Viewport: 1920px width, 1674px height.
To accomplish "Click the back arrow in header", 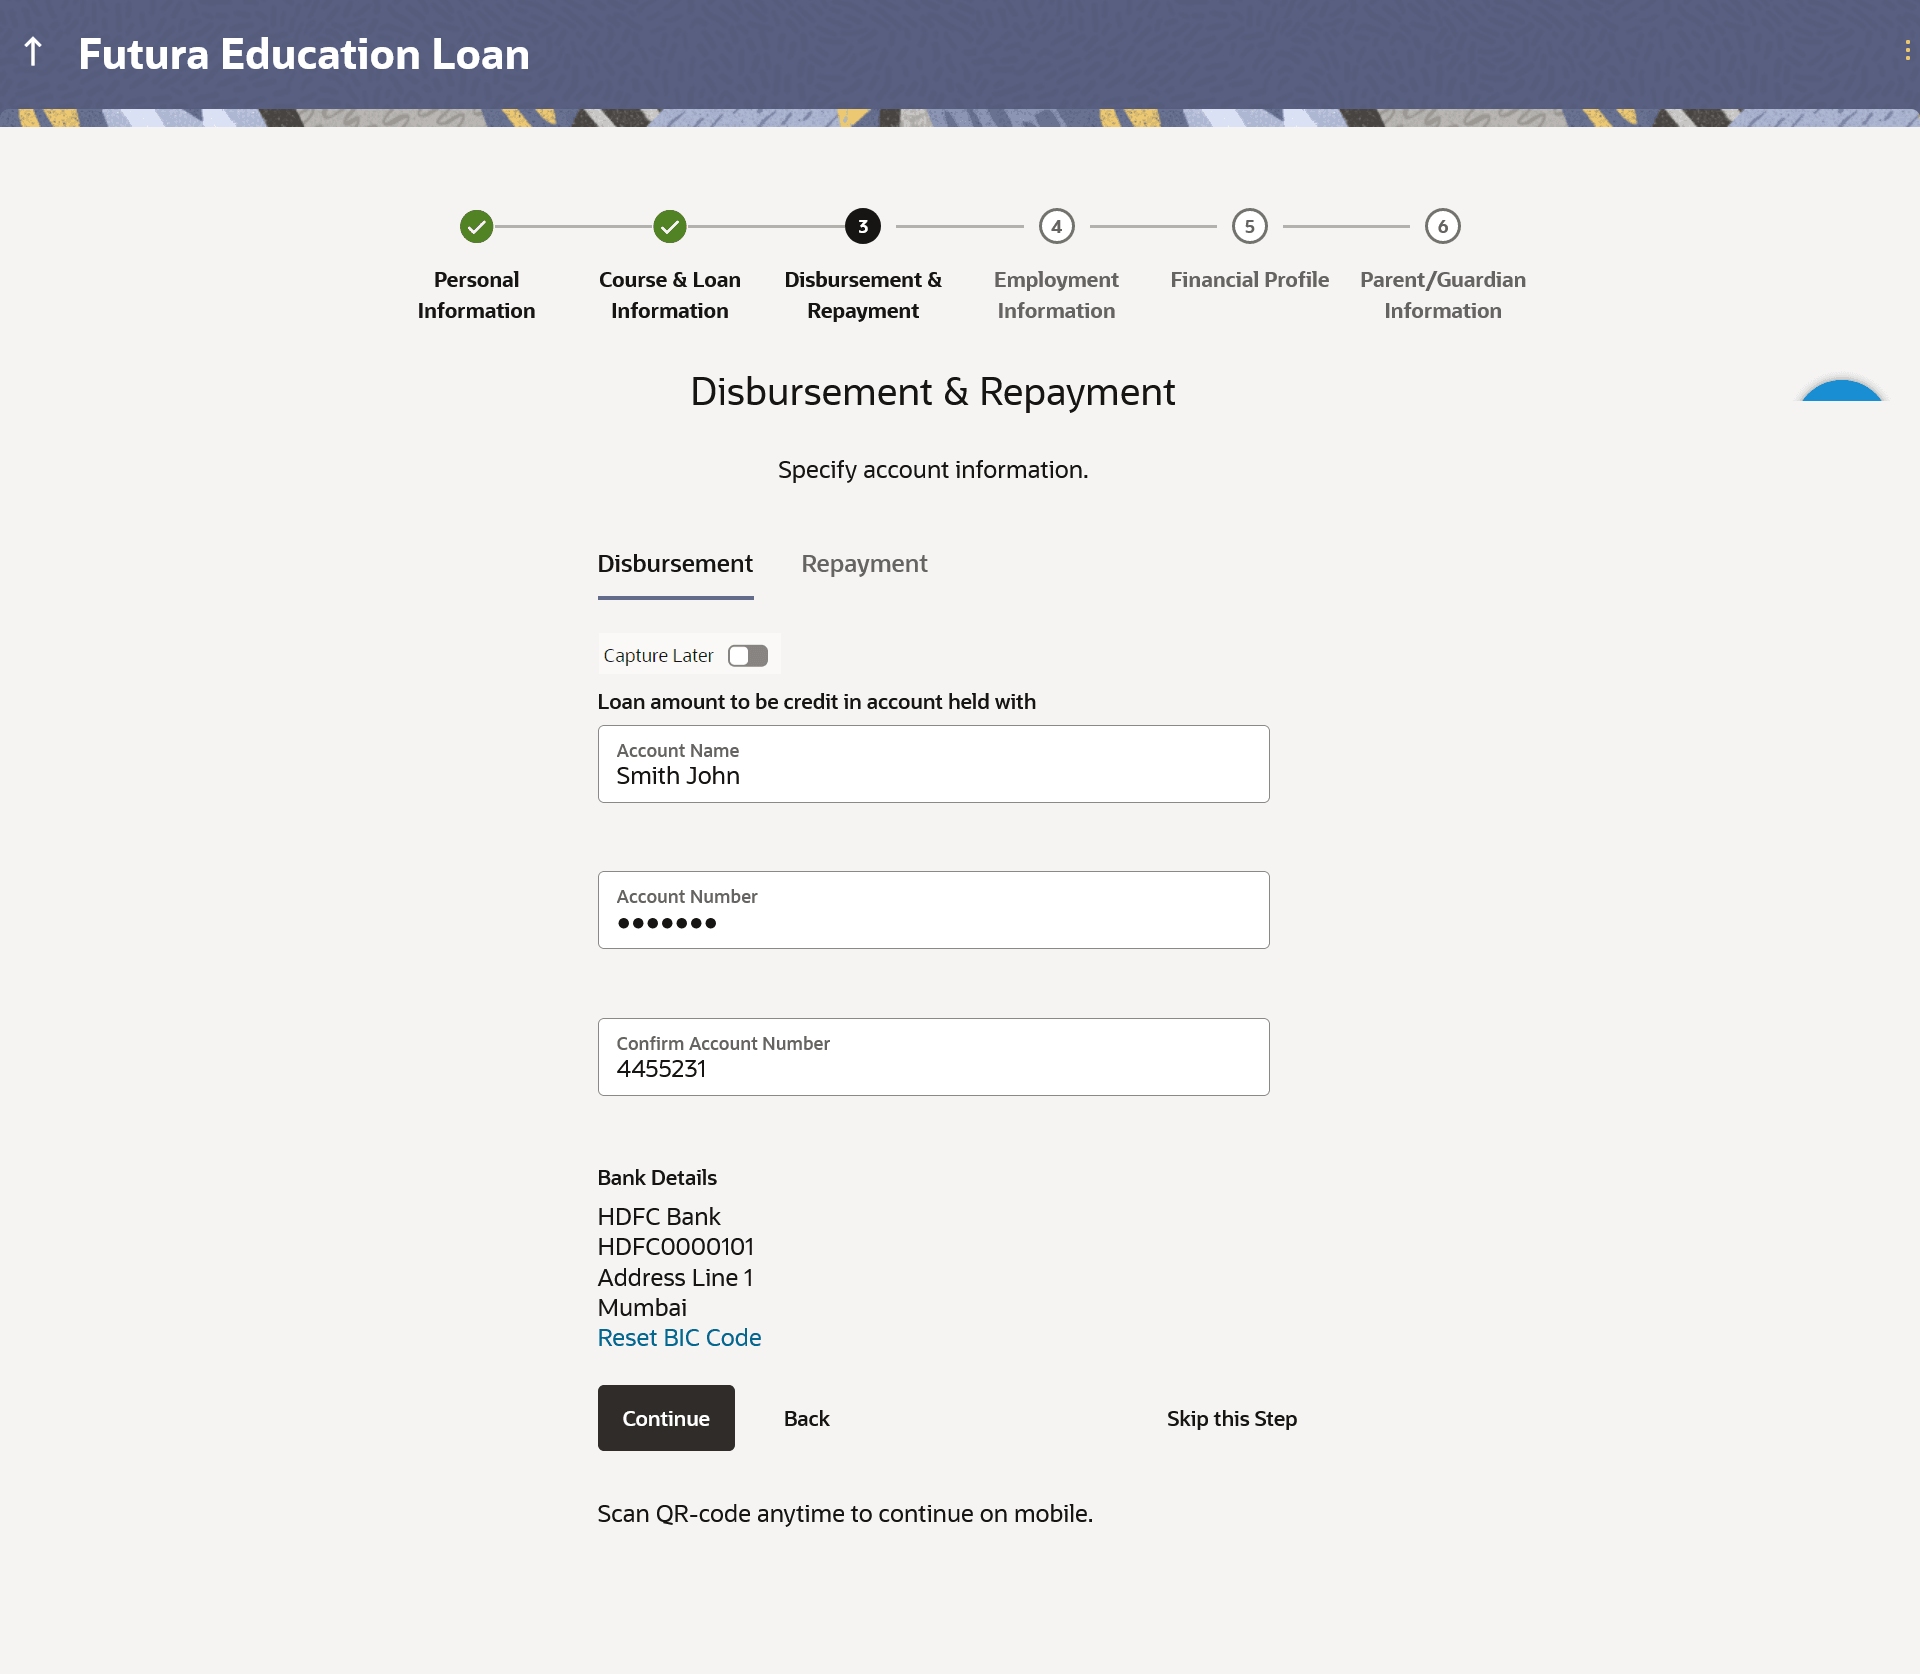I will click(33, 52).
